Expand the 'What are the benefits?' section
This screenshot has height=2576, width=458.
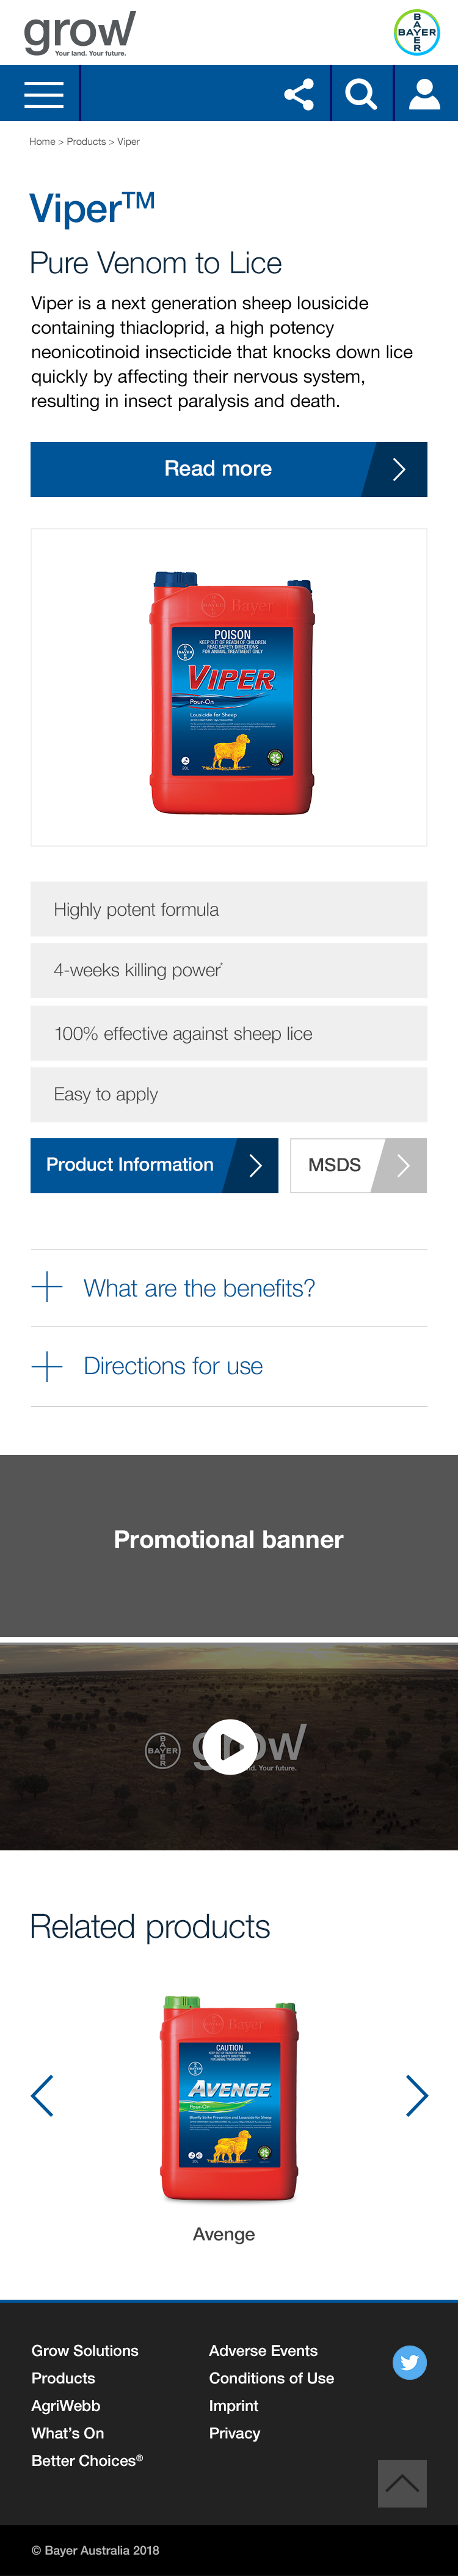(x=198, y=1288)
